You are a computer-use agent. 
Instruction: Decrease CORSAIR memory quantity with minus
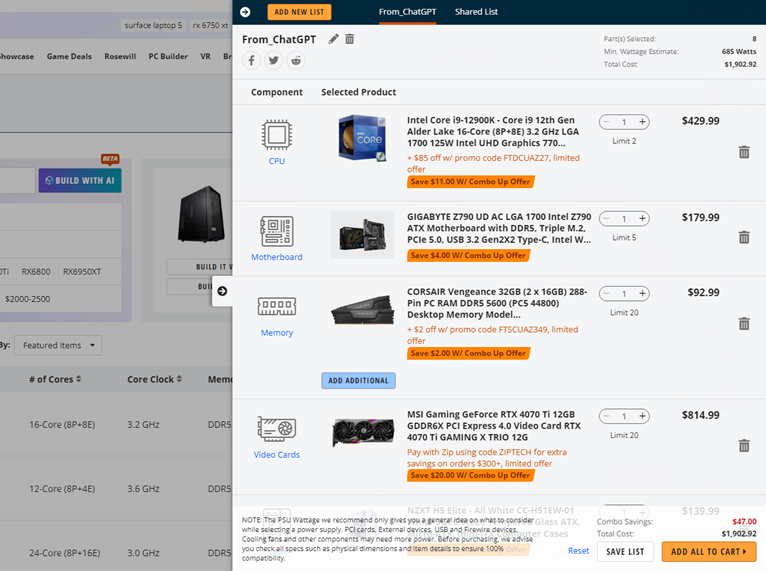point(606,294)
